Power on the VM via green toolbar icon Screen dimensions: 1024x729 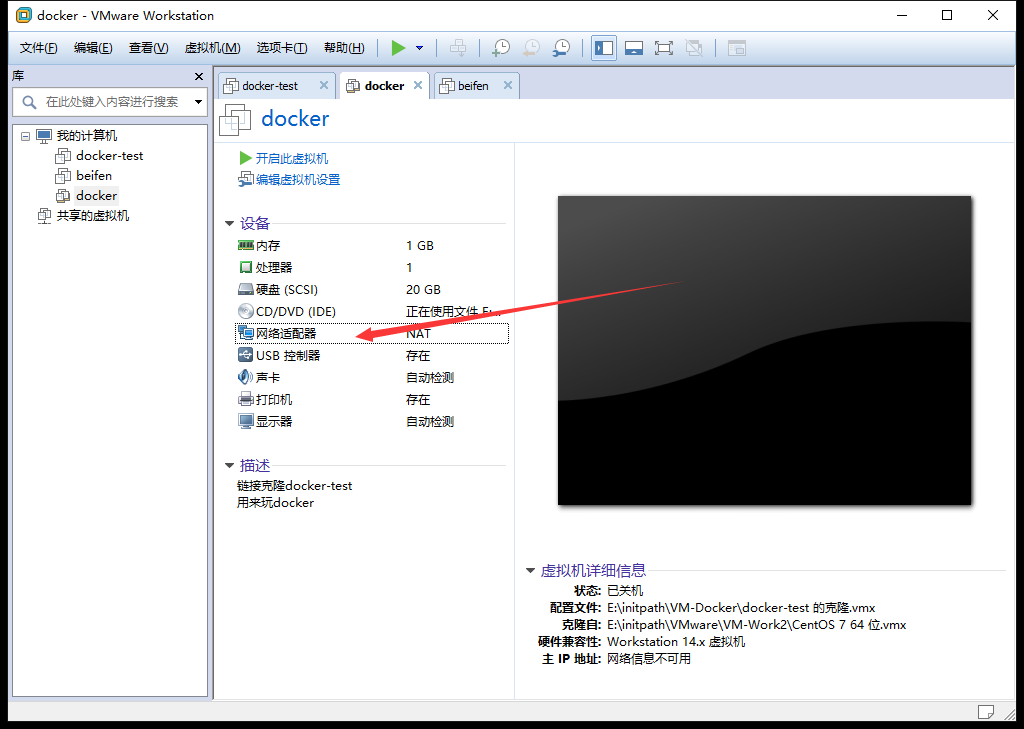397,47
